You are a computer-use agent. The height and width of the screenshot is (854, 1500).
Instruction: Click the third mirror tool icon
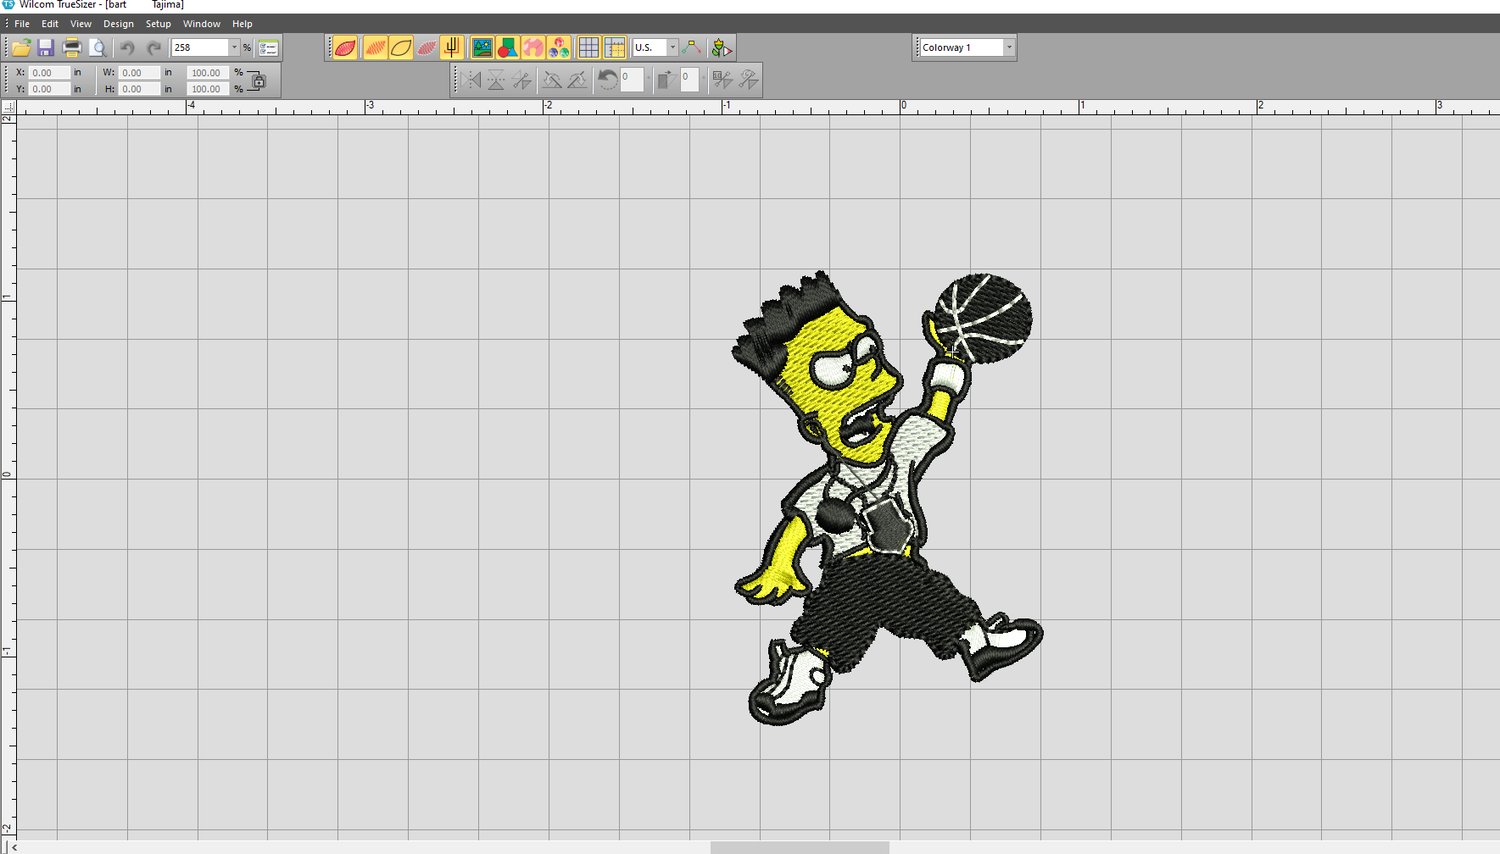pos(521,80)
